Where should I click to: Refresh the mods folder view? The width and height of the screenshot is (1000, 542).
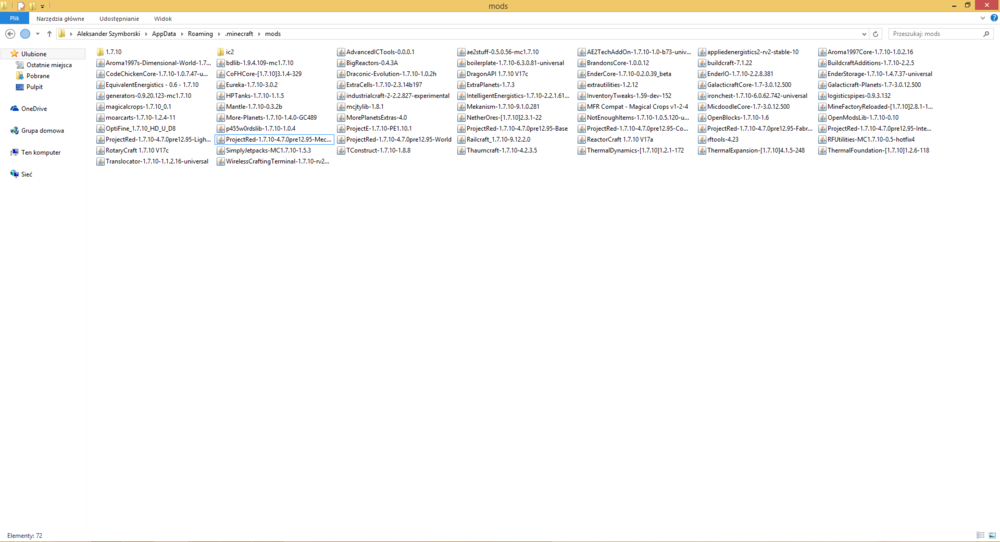coord(876,34)
